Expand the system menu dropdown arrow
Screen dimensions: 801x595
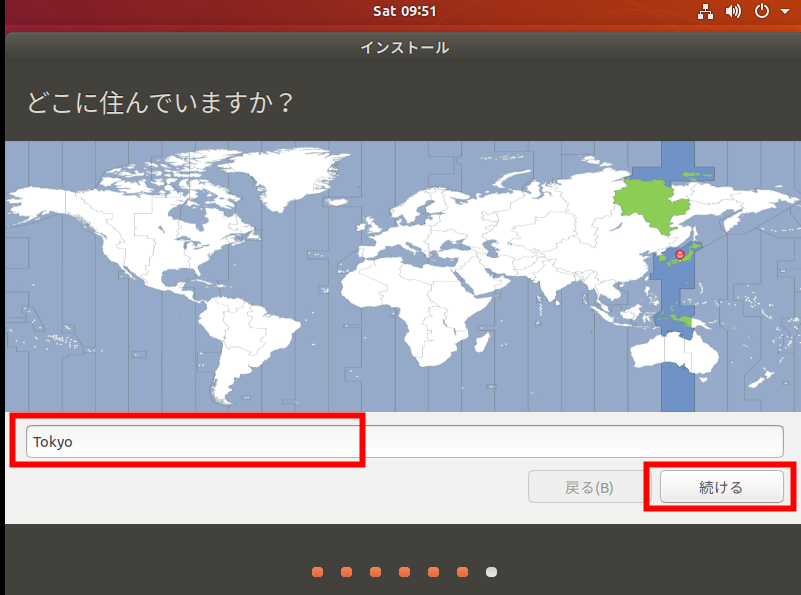784,12
